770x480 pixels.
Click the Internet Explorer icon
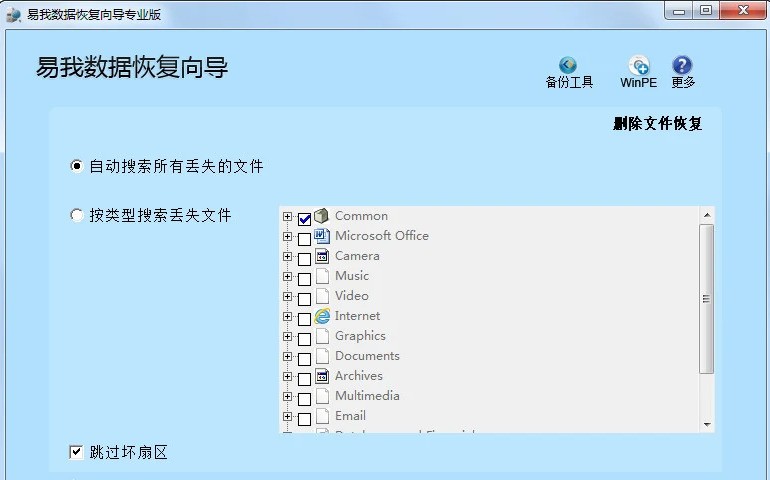click(322, 316)
